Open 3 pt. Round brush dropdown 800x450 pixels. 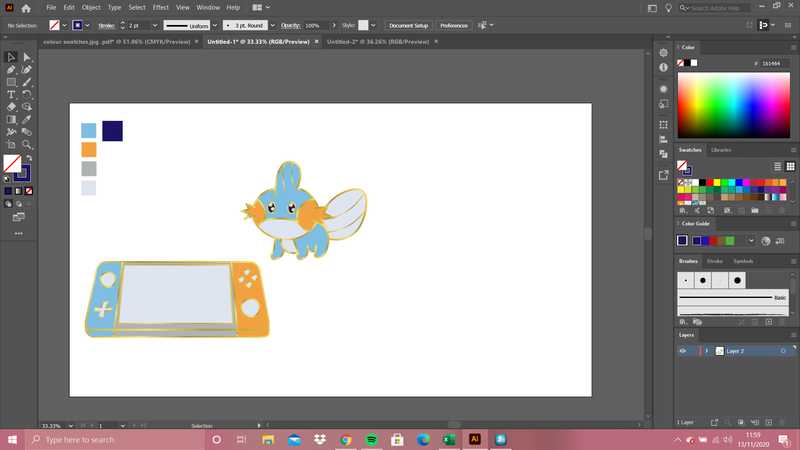[x=272, y=25]
